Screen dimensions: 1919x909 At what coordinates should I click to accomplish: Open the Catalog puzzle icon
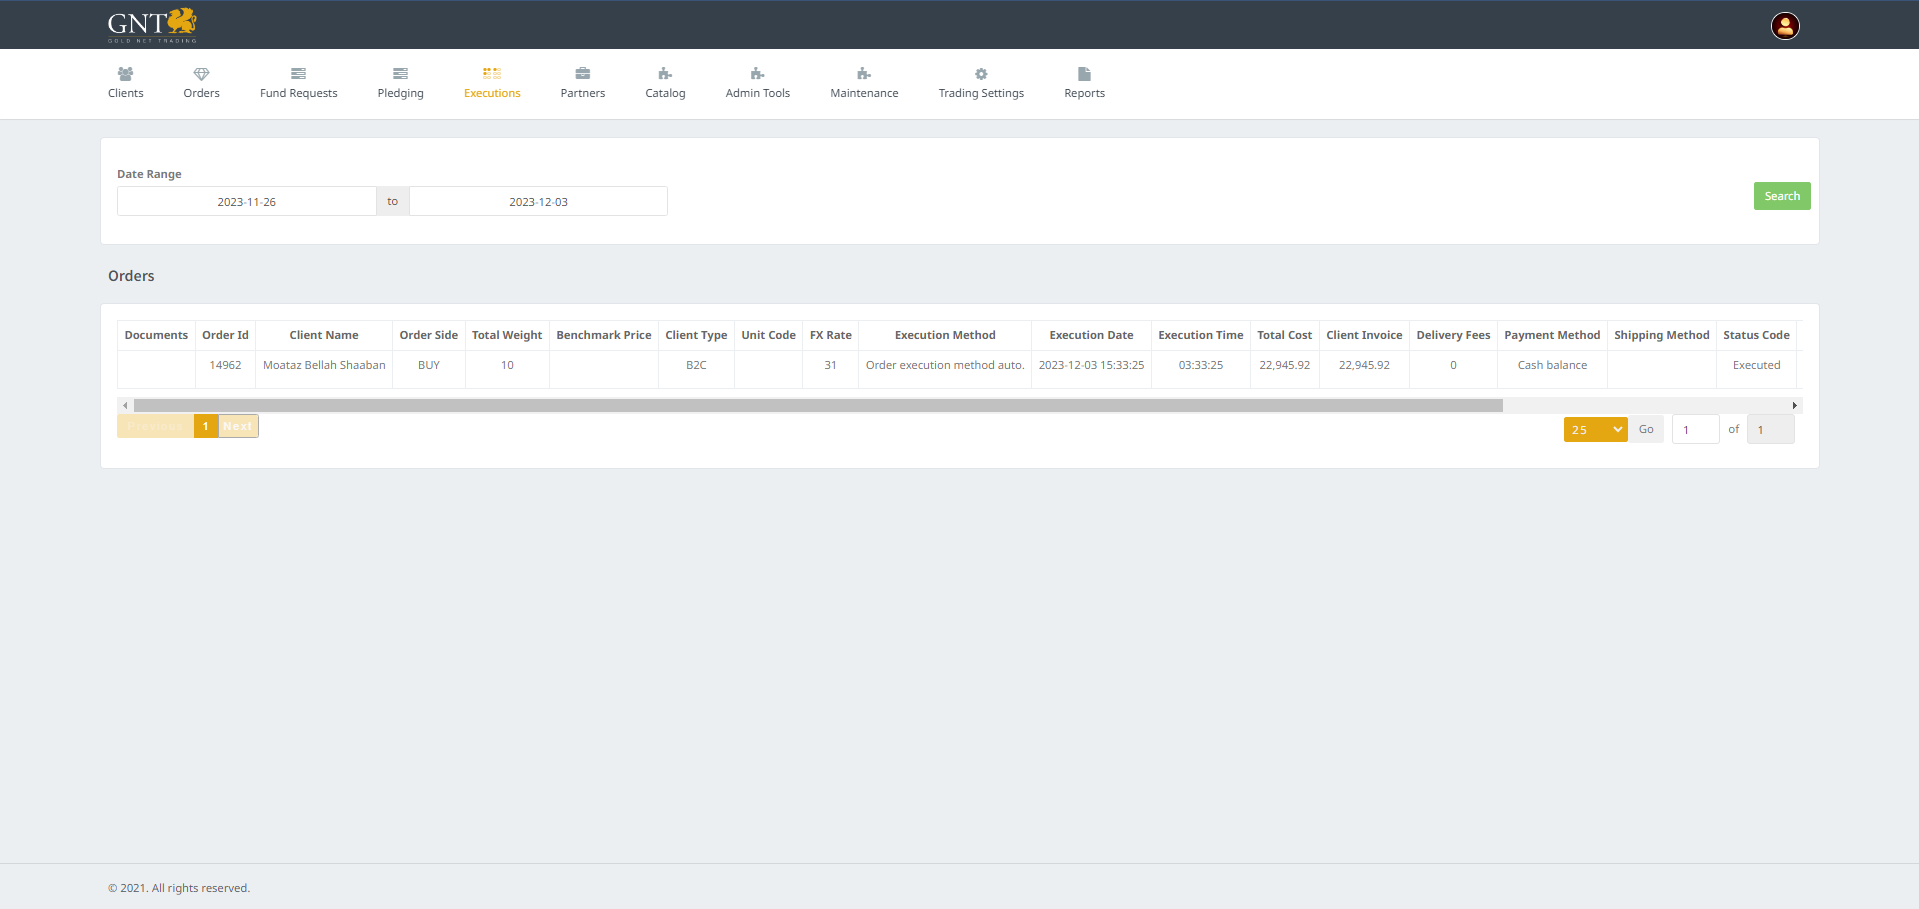tap(665, 74)
